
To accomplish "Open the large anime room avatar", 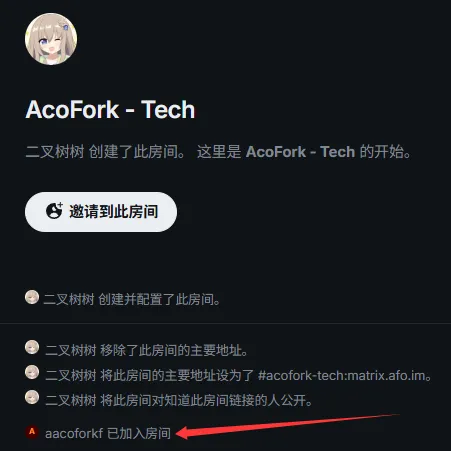I will [51, 39].
